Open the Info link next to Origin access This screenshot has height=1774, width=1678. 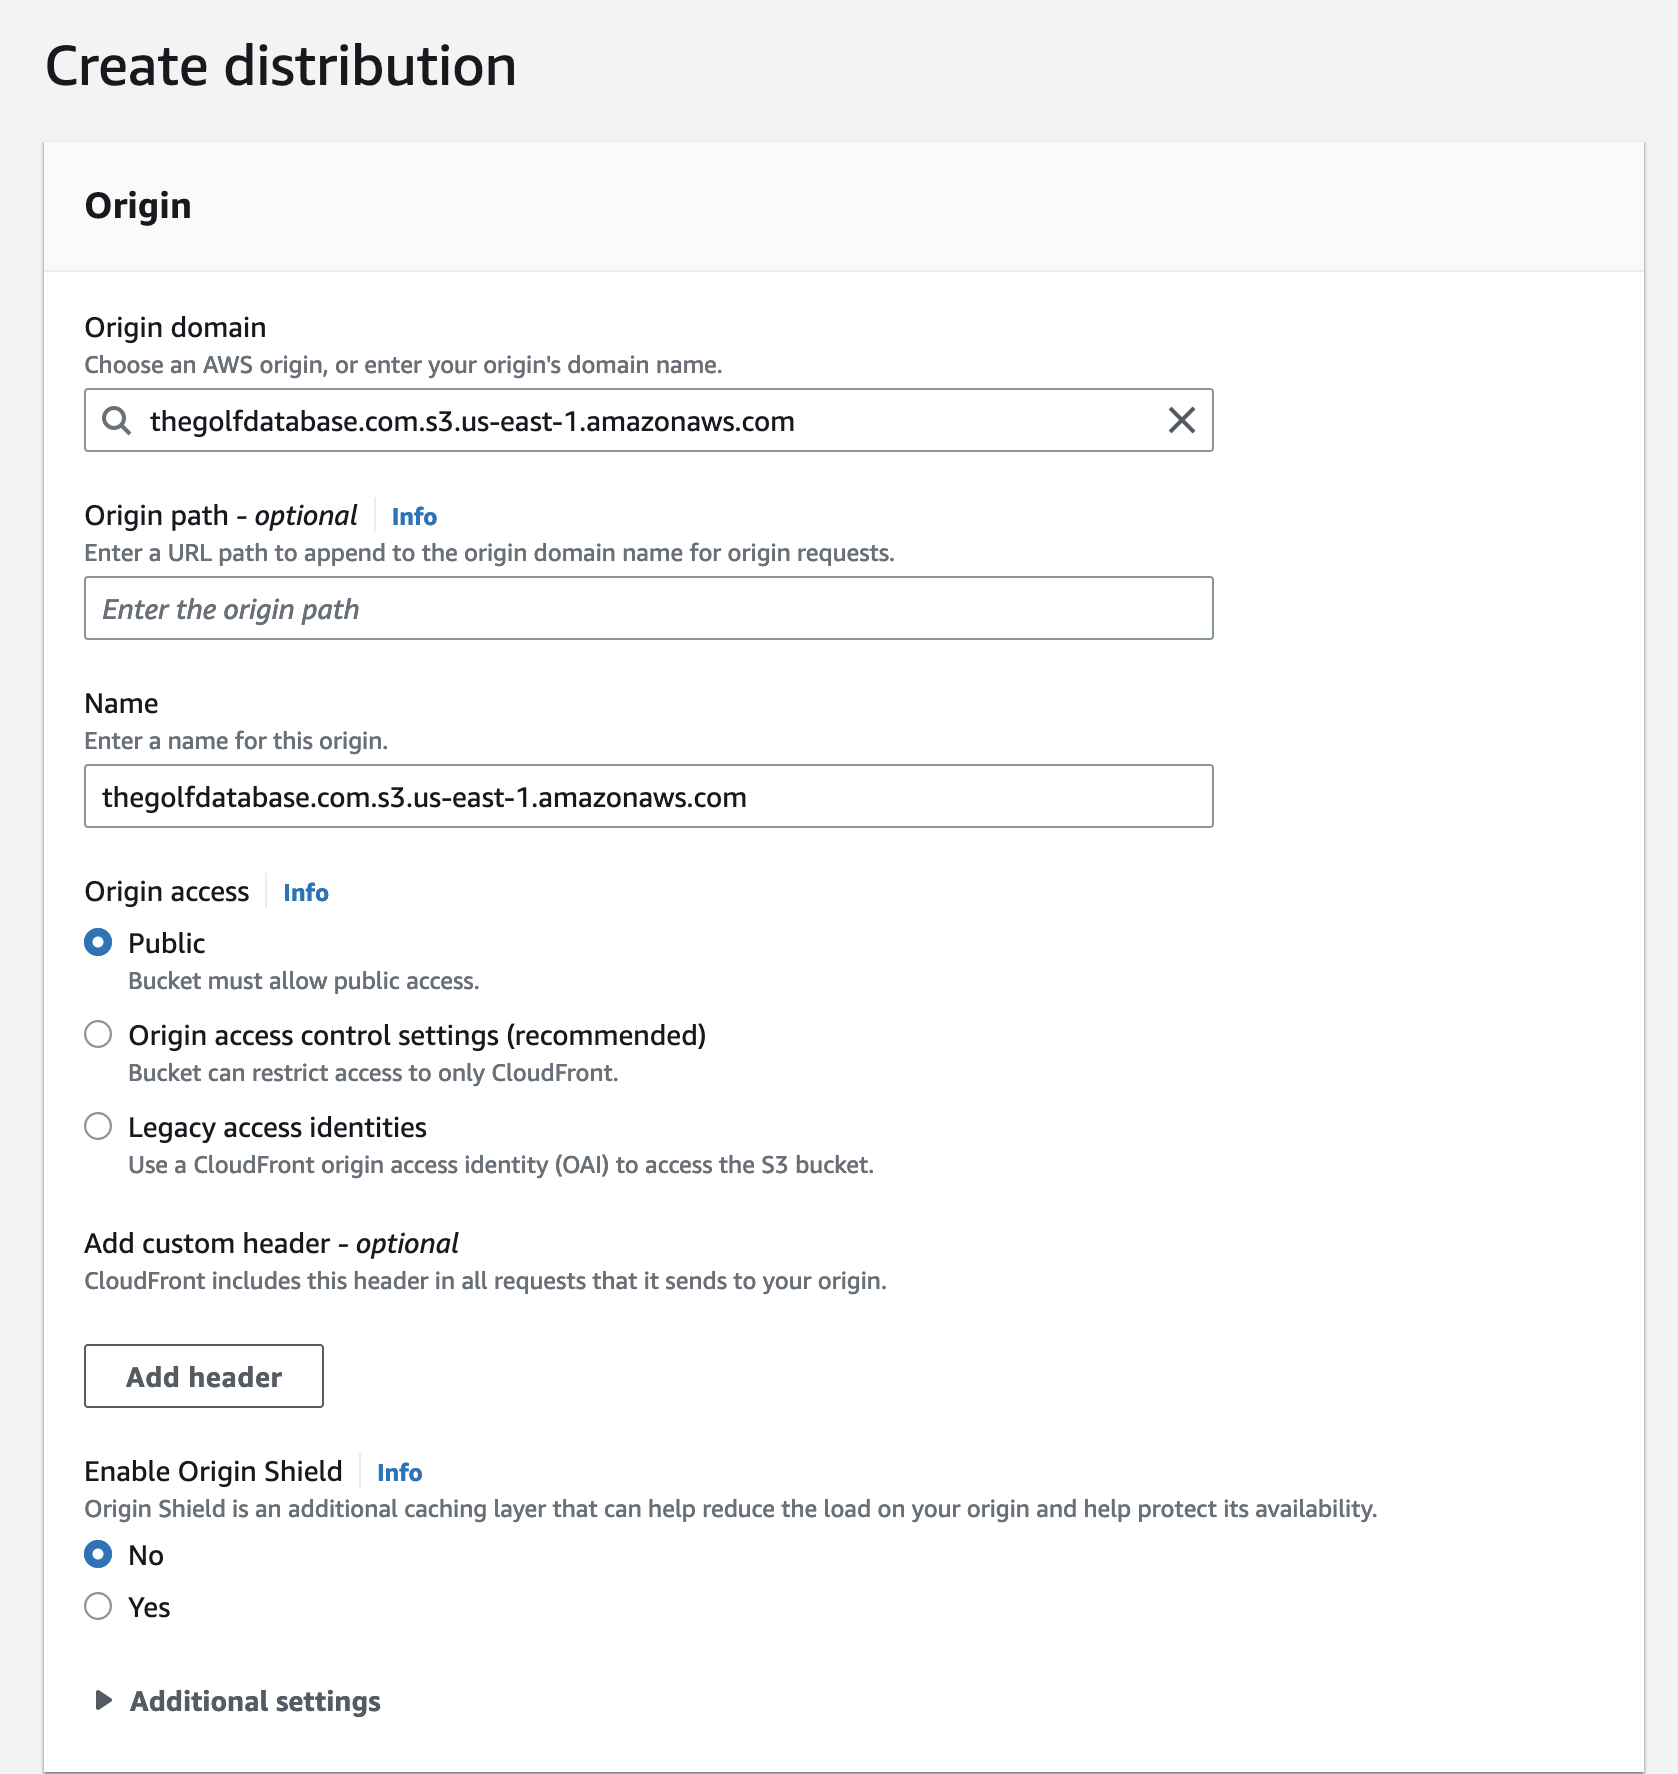pyautogui.click(x=305, y=893)
